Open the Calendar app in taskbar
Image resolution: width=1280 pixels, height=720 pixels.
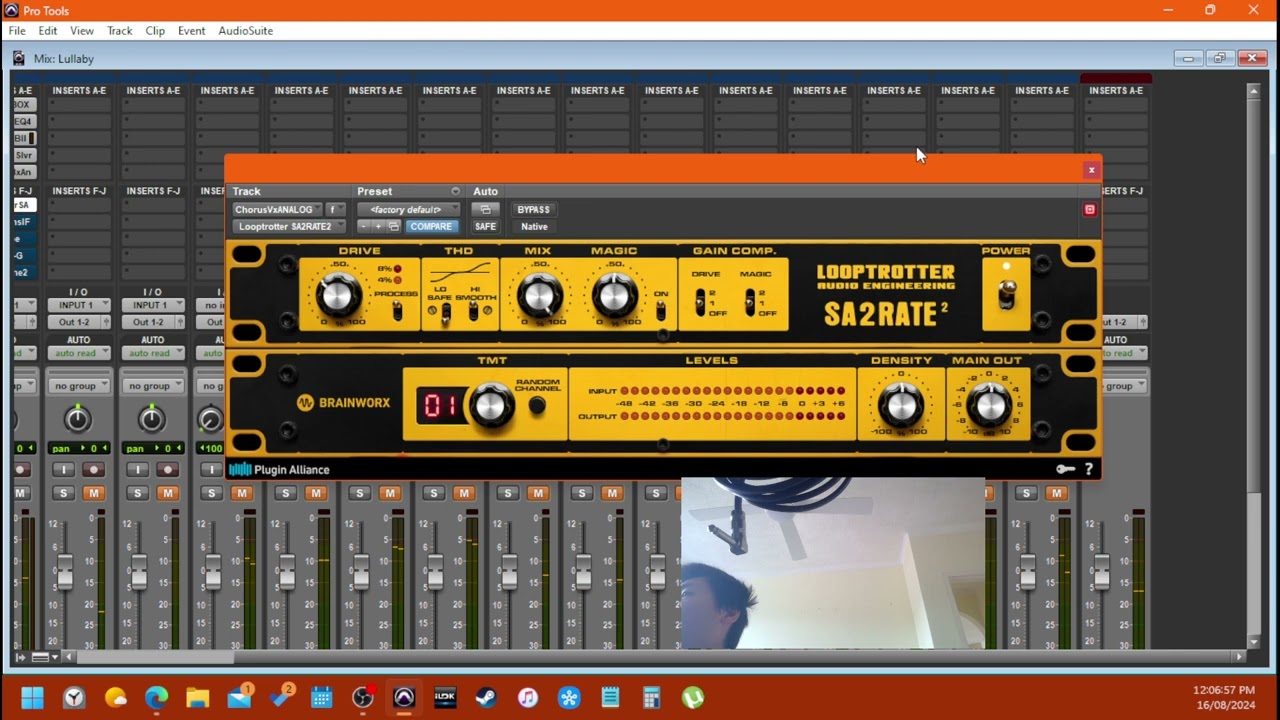(321, 697)
